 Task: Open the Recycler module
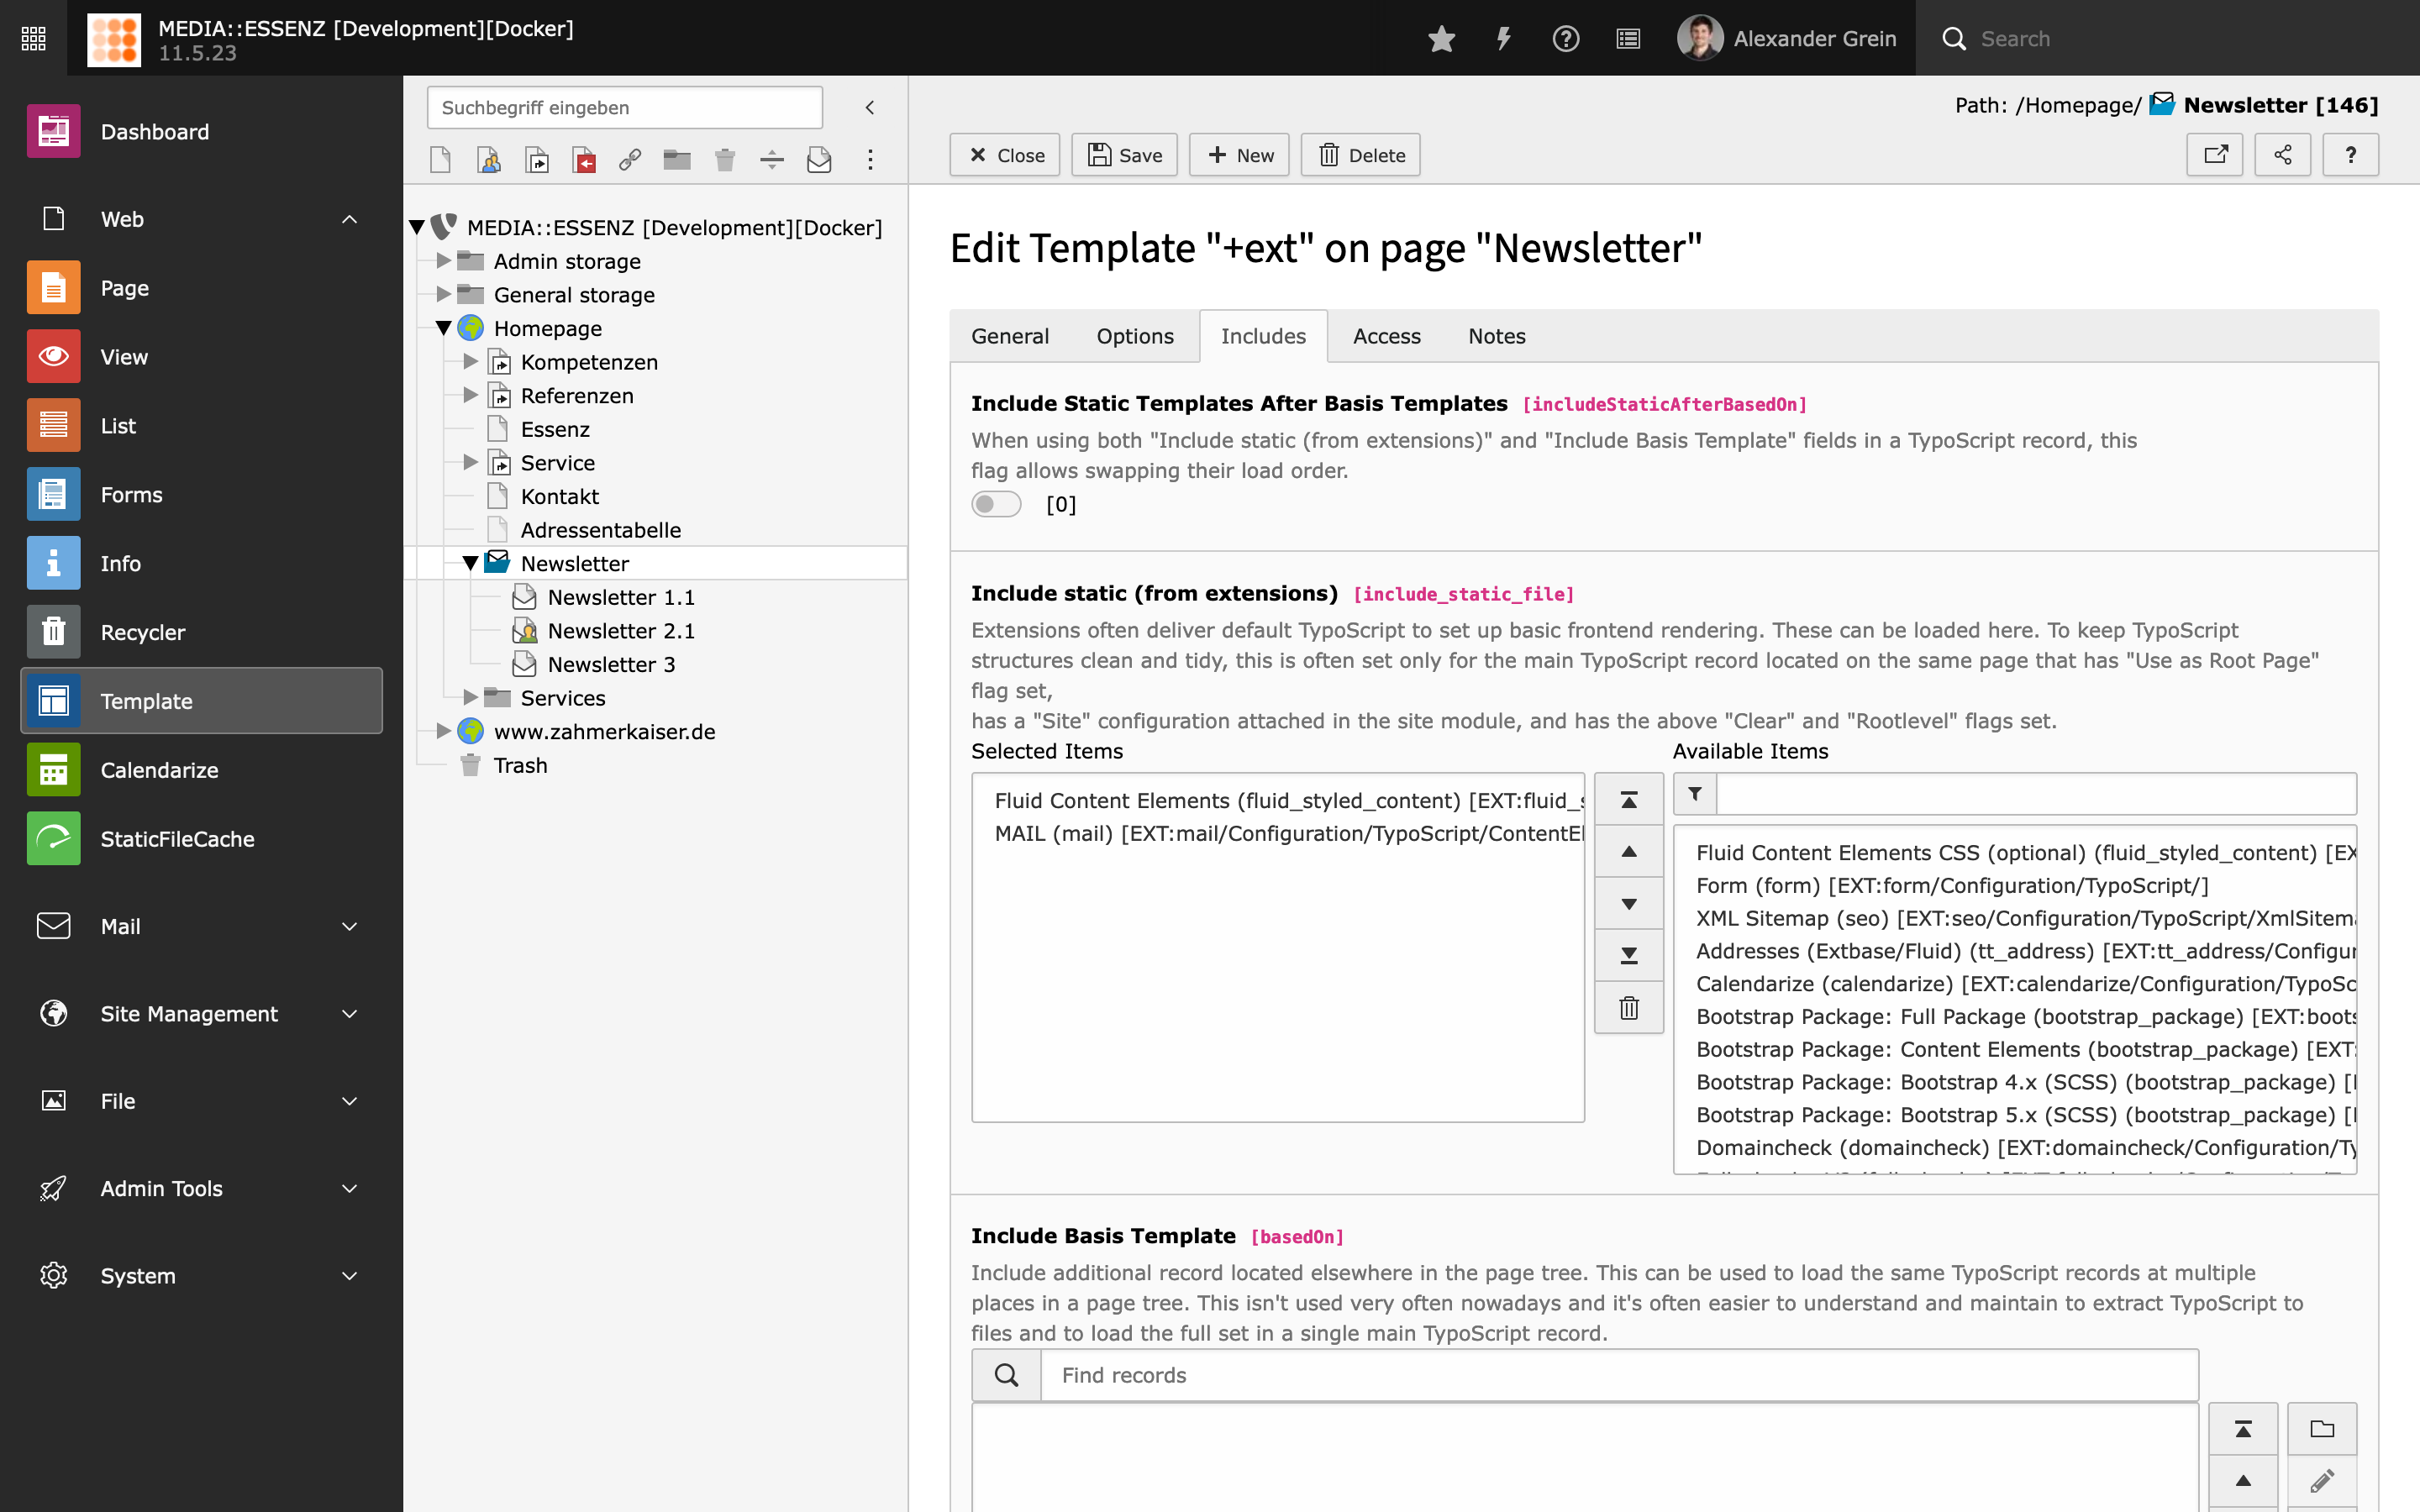pos(142,632)
